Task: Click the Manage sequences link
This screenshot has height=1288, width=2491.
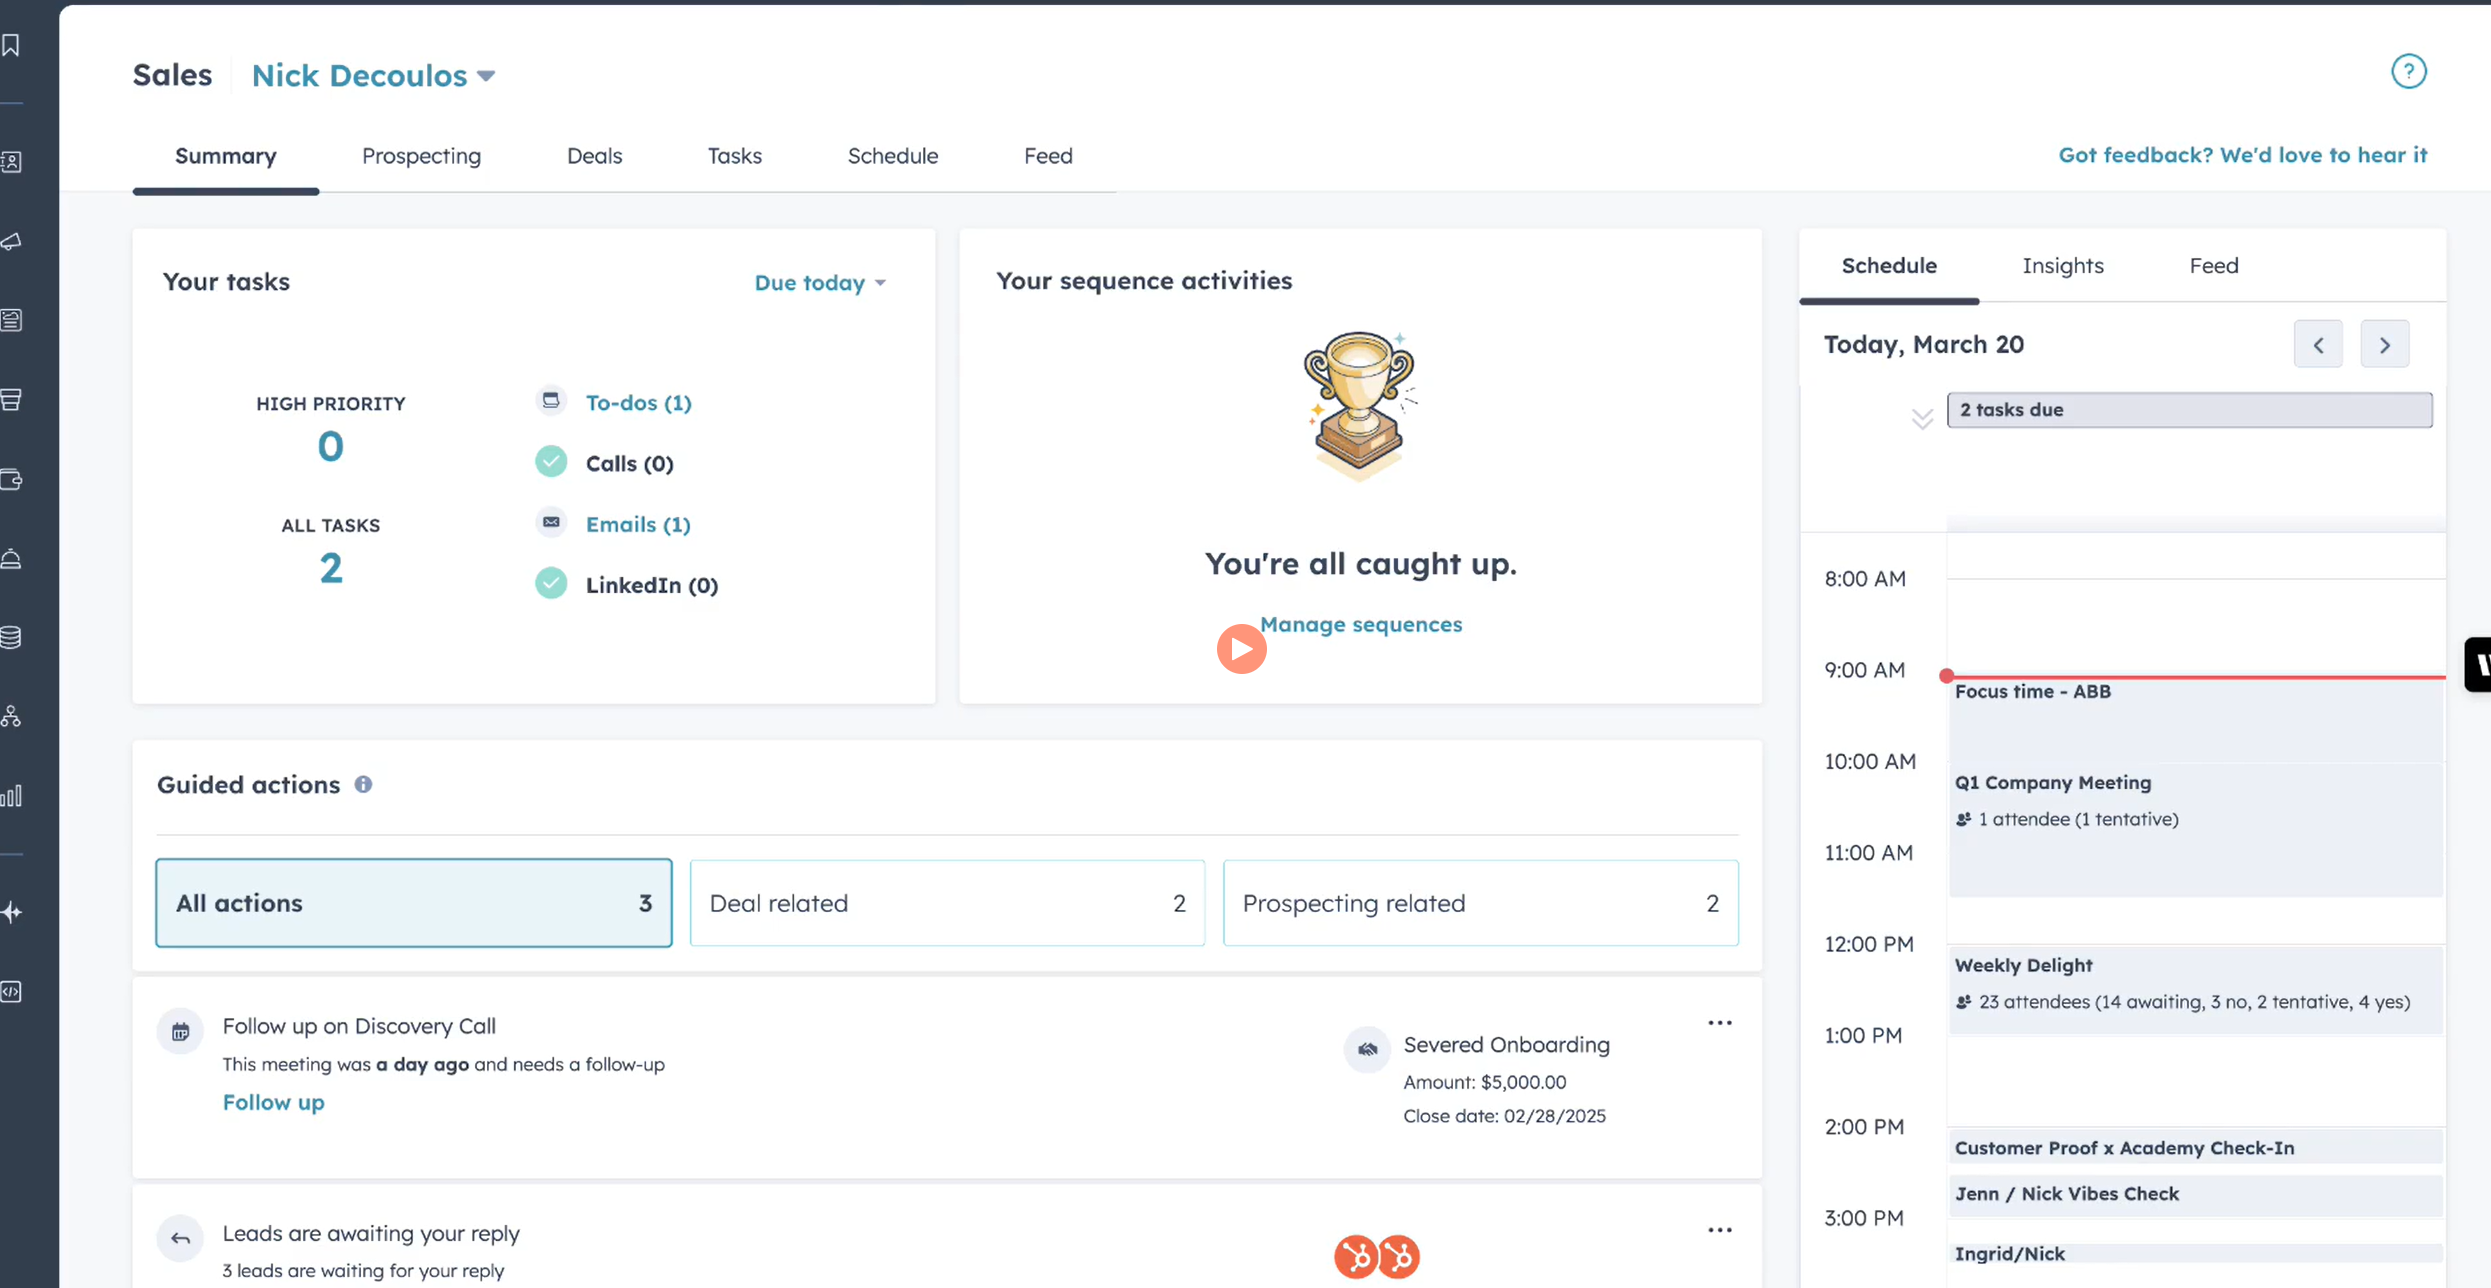Action: pyautogui.click(x=1361, y=625)
